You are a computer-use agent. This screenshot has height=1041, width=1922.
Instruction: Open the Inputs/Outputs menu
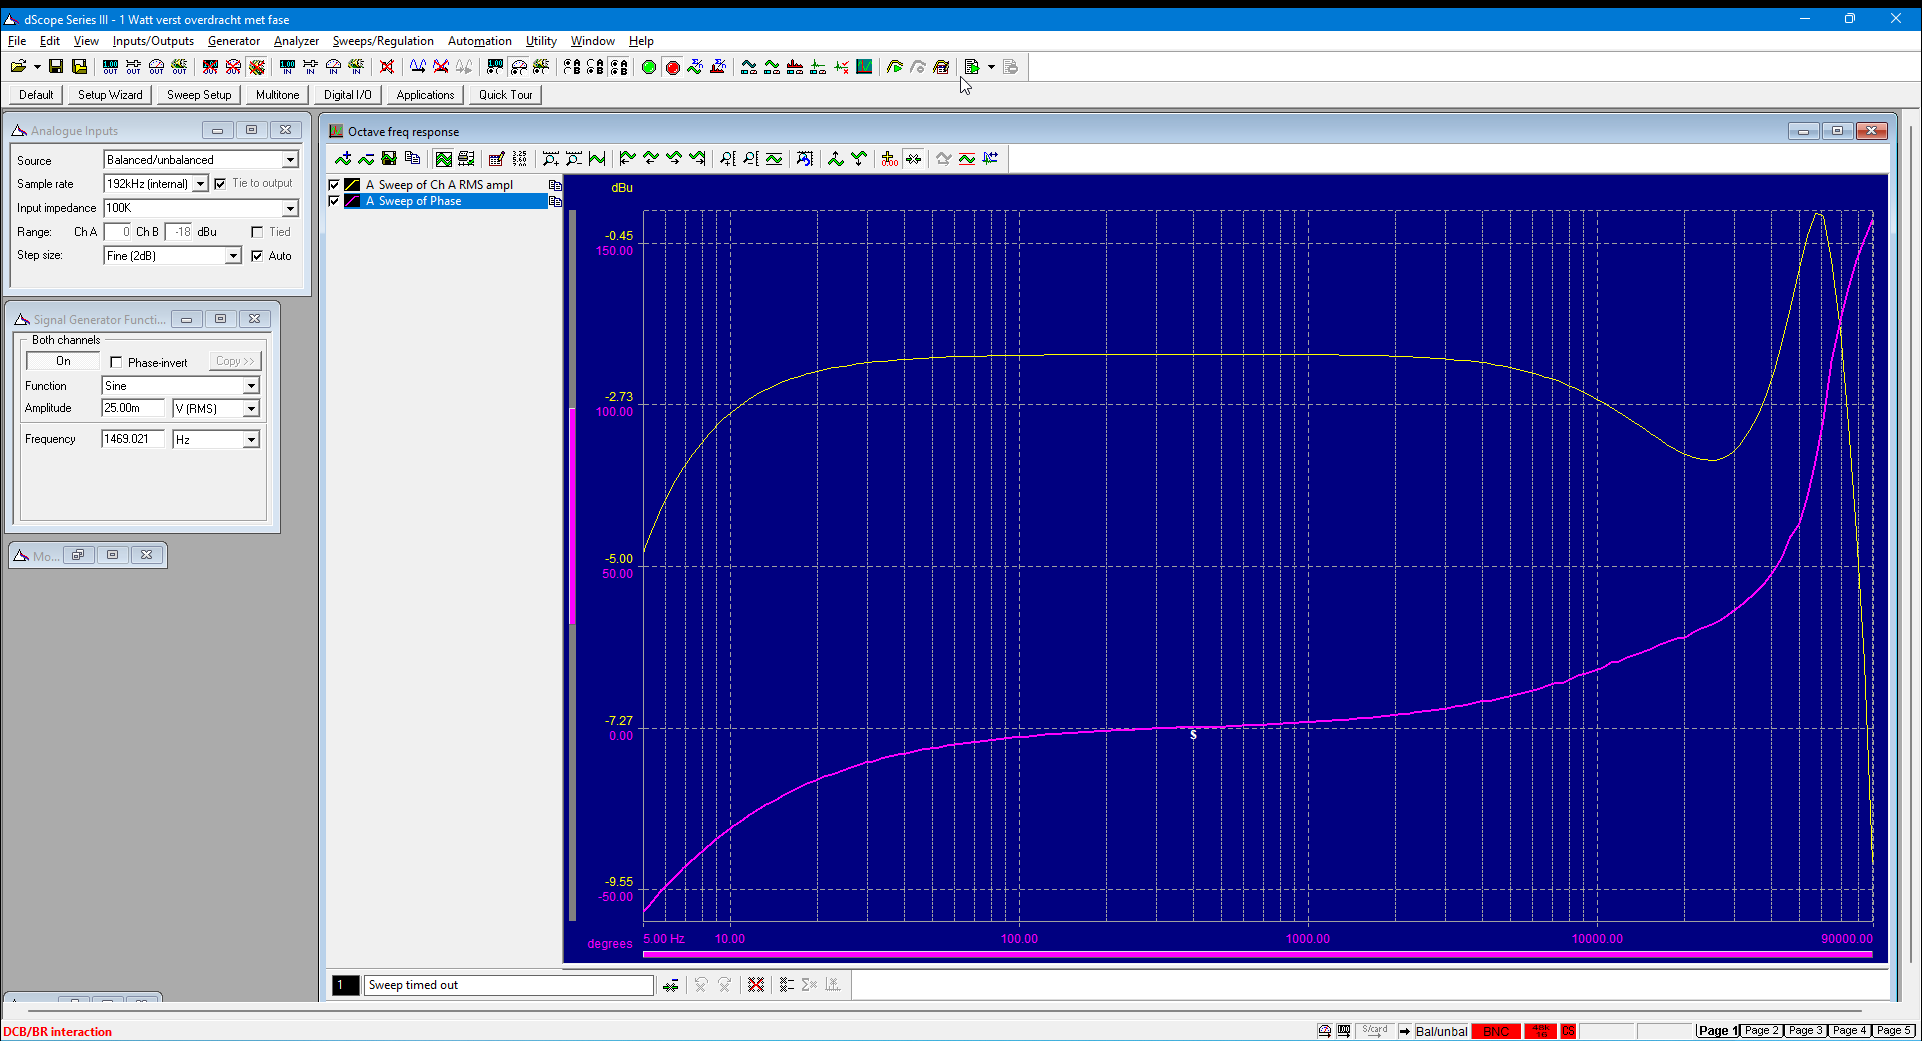click(153, 41)
